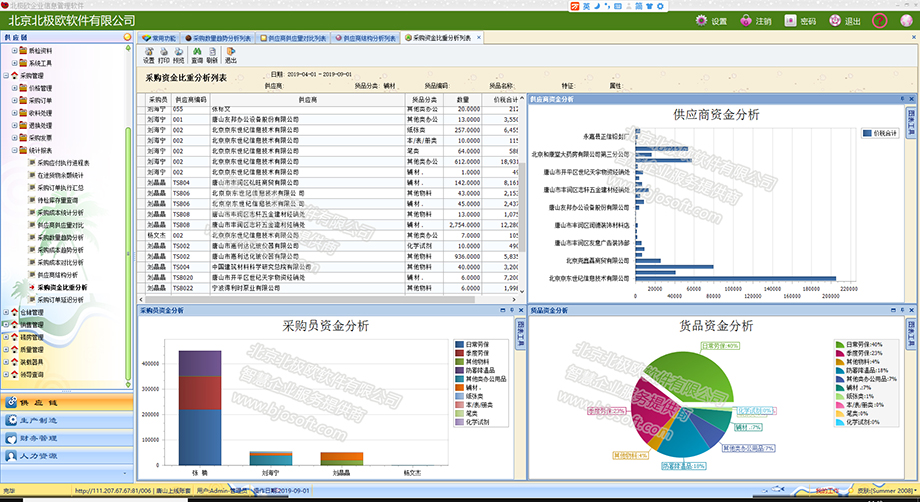
Task: Switch to the 采购数量趋势分析列表 tab
Action: 218,38
